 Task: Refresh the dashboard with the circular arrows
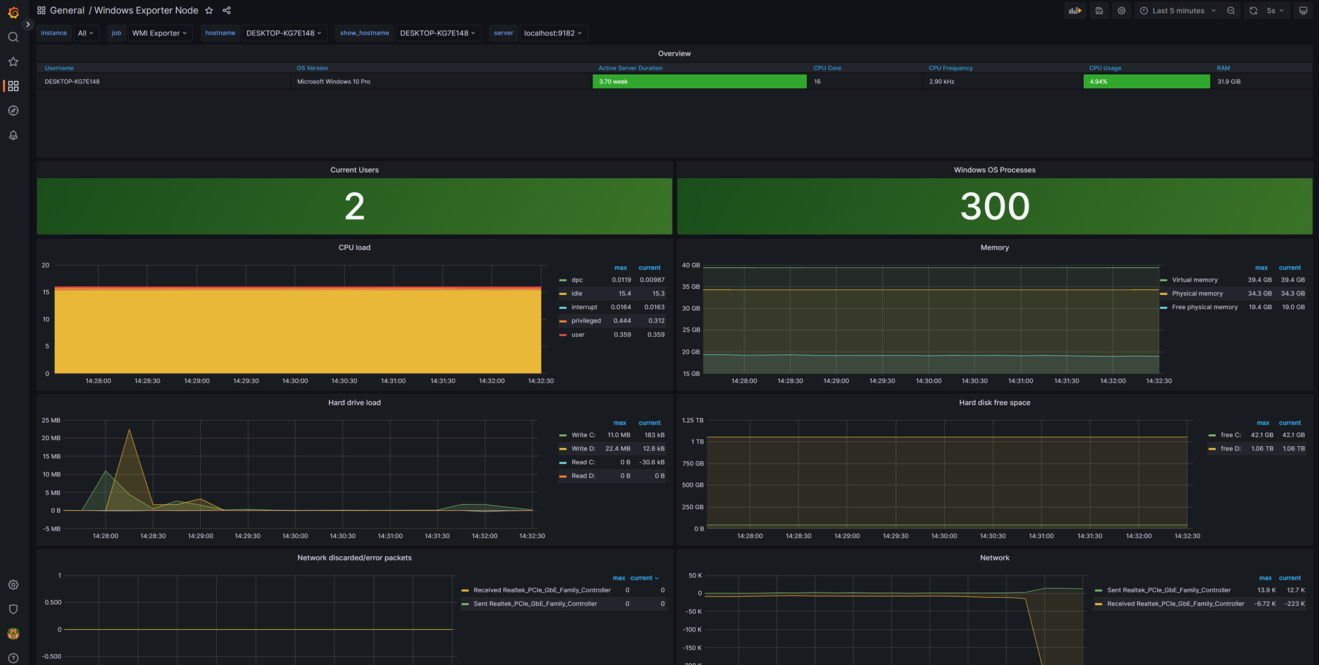(x=1253, y=11)
